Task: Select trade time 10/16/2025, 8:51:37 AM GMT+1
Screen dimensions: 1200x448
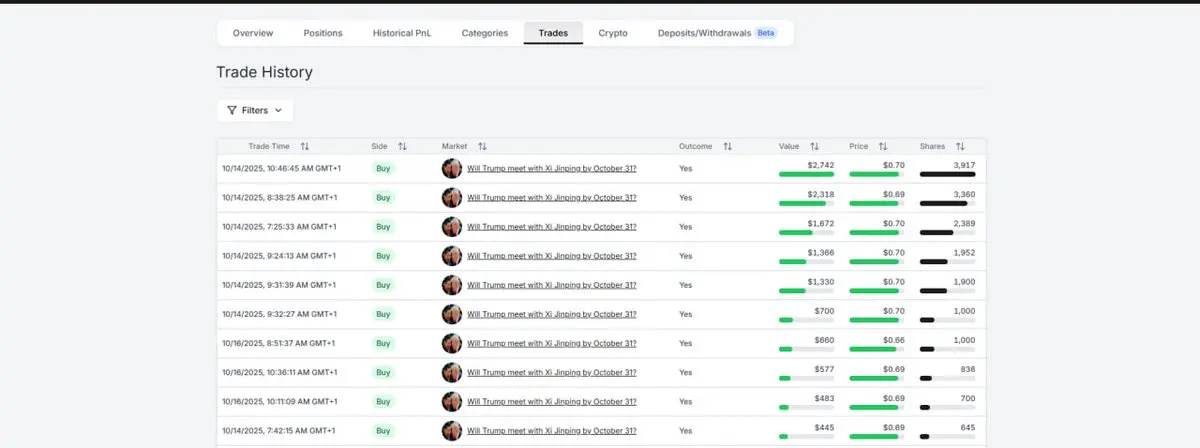Action: pyautogui.click(x=279, y=343)
